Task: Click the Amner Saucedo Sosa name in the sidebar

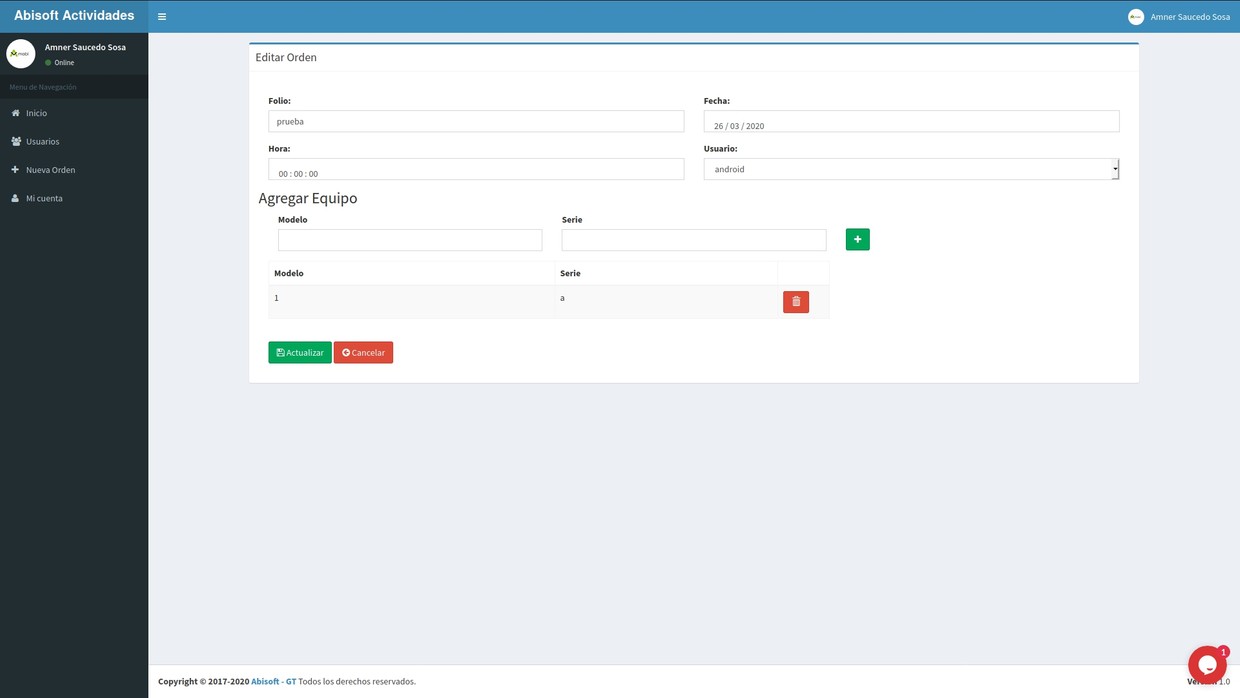Action: (85, 47)
